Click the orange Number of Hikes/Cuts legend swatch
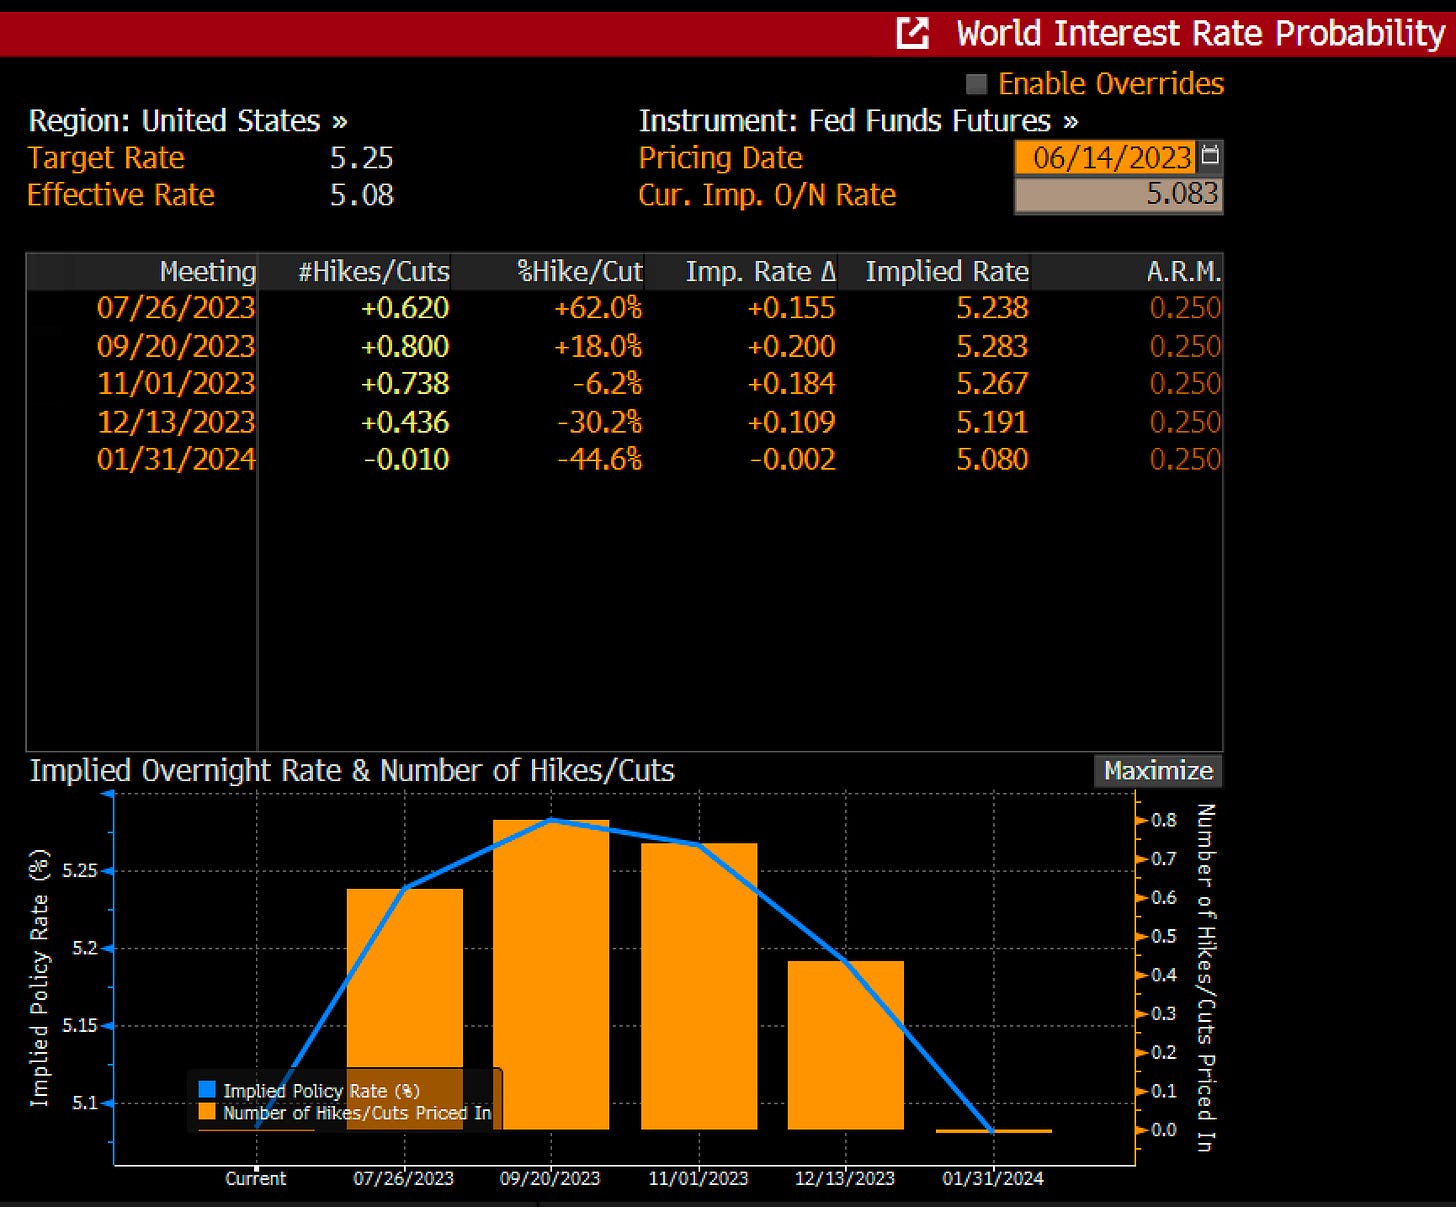The width and height of the screenshot is (1456, 1207). 207,1112
